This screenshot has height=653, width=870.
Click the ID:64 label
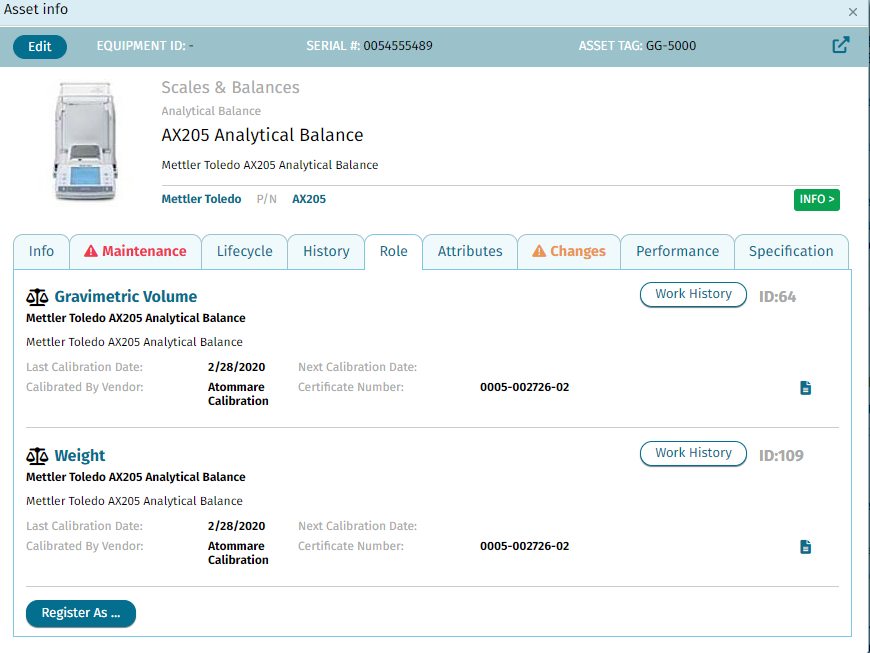point(777,297)
